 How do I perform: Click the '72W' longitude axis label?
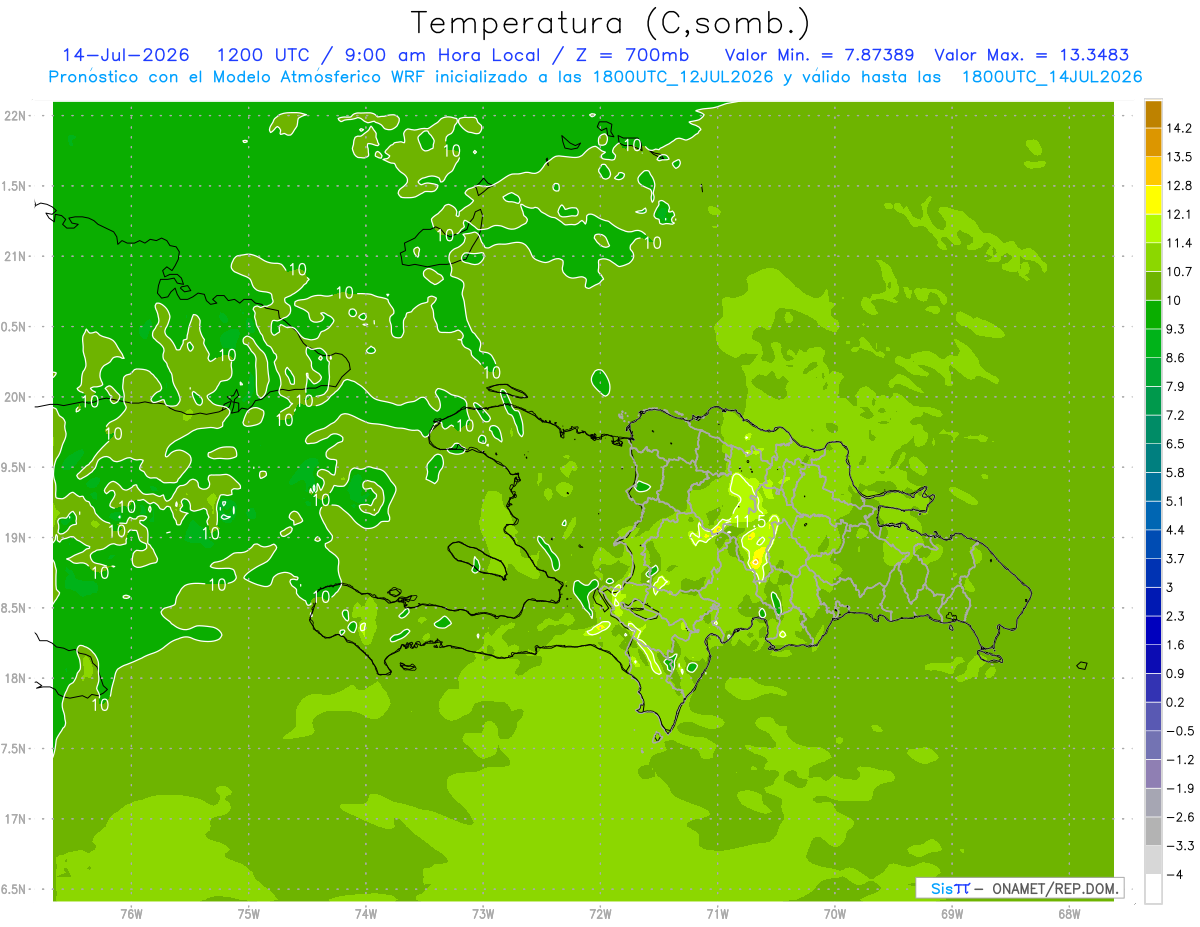click(x=600, y=913)
